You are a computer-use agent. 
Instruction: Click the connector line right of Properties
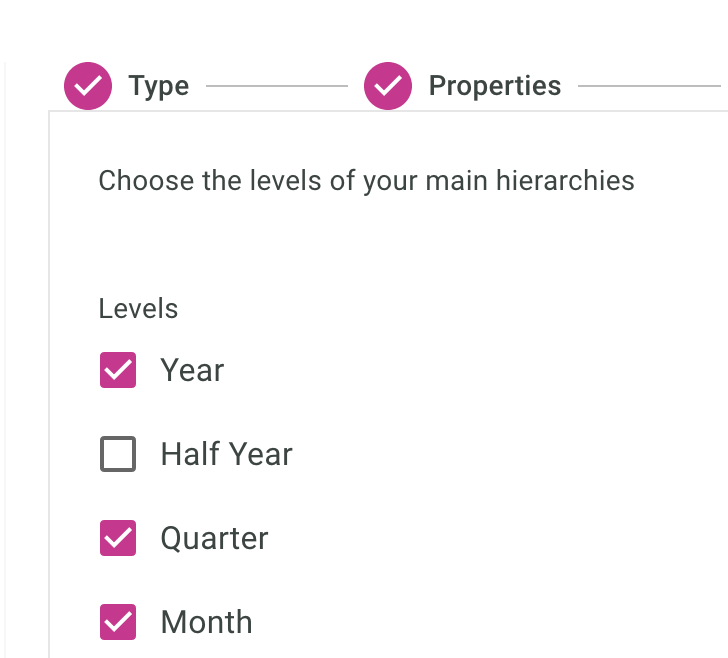click(x=648, y=87)
